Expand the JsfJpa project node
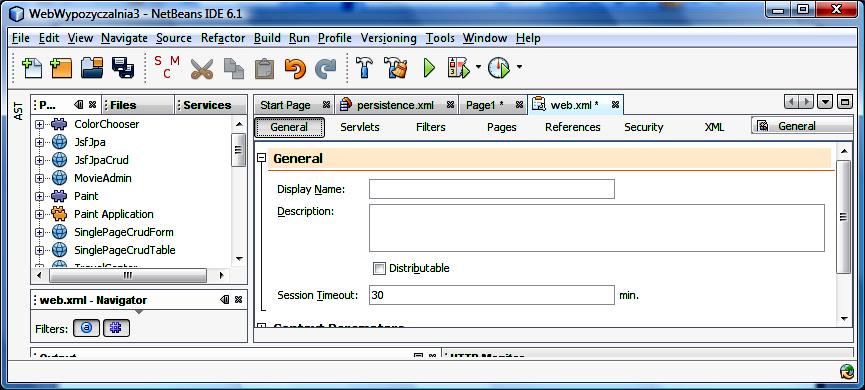 pyautogui.click(x=39, y=142)
